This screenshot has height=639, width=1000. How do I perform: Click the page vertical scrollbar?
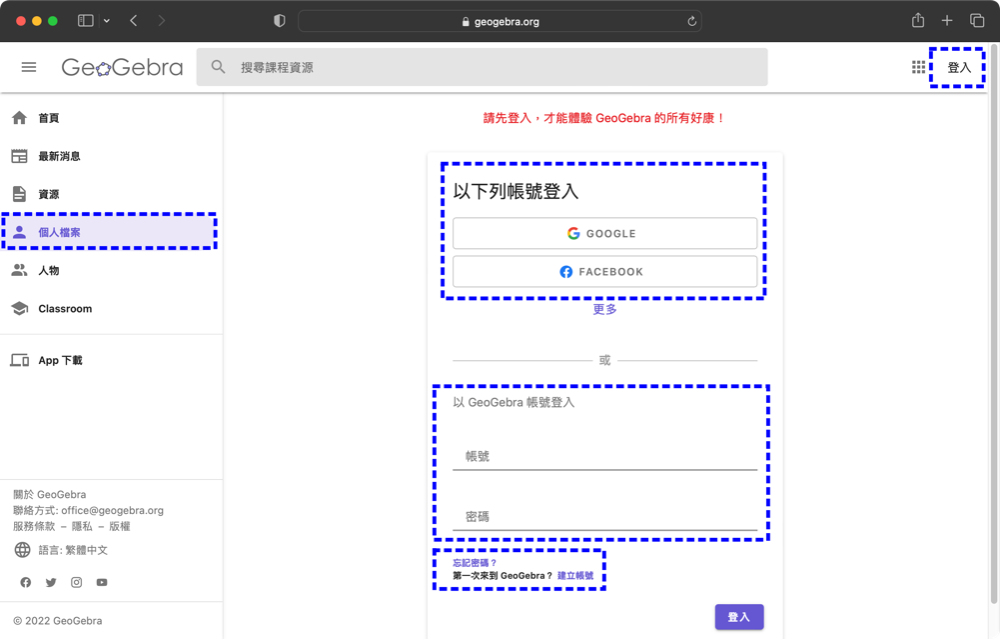[x=993, y=324]
